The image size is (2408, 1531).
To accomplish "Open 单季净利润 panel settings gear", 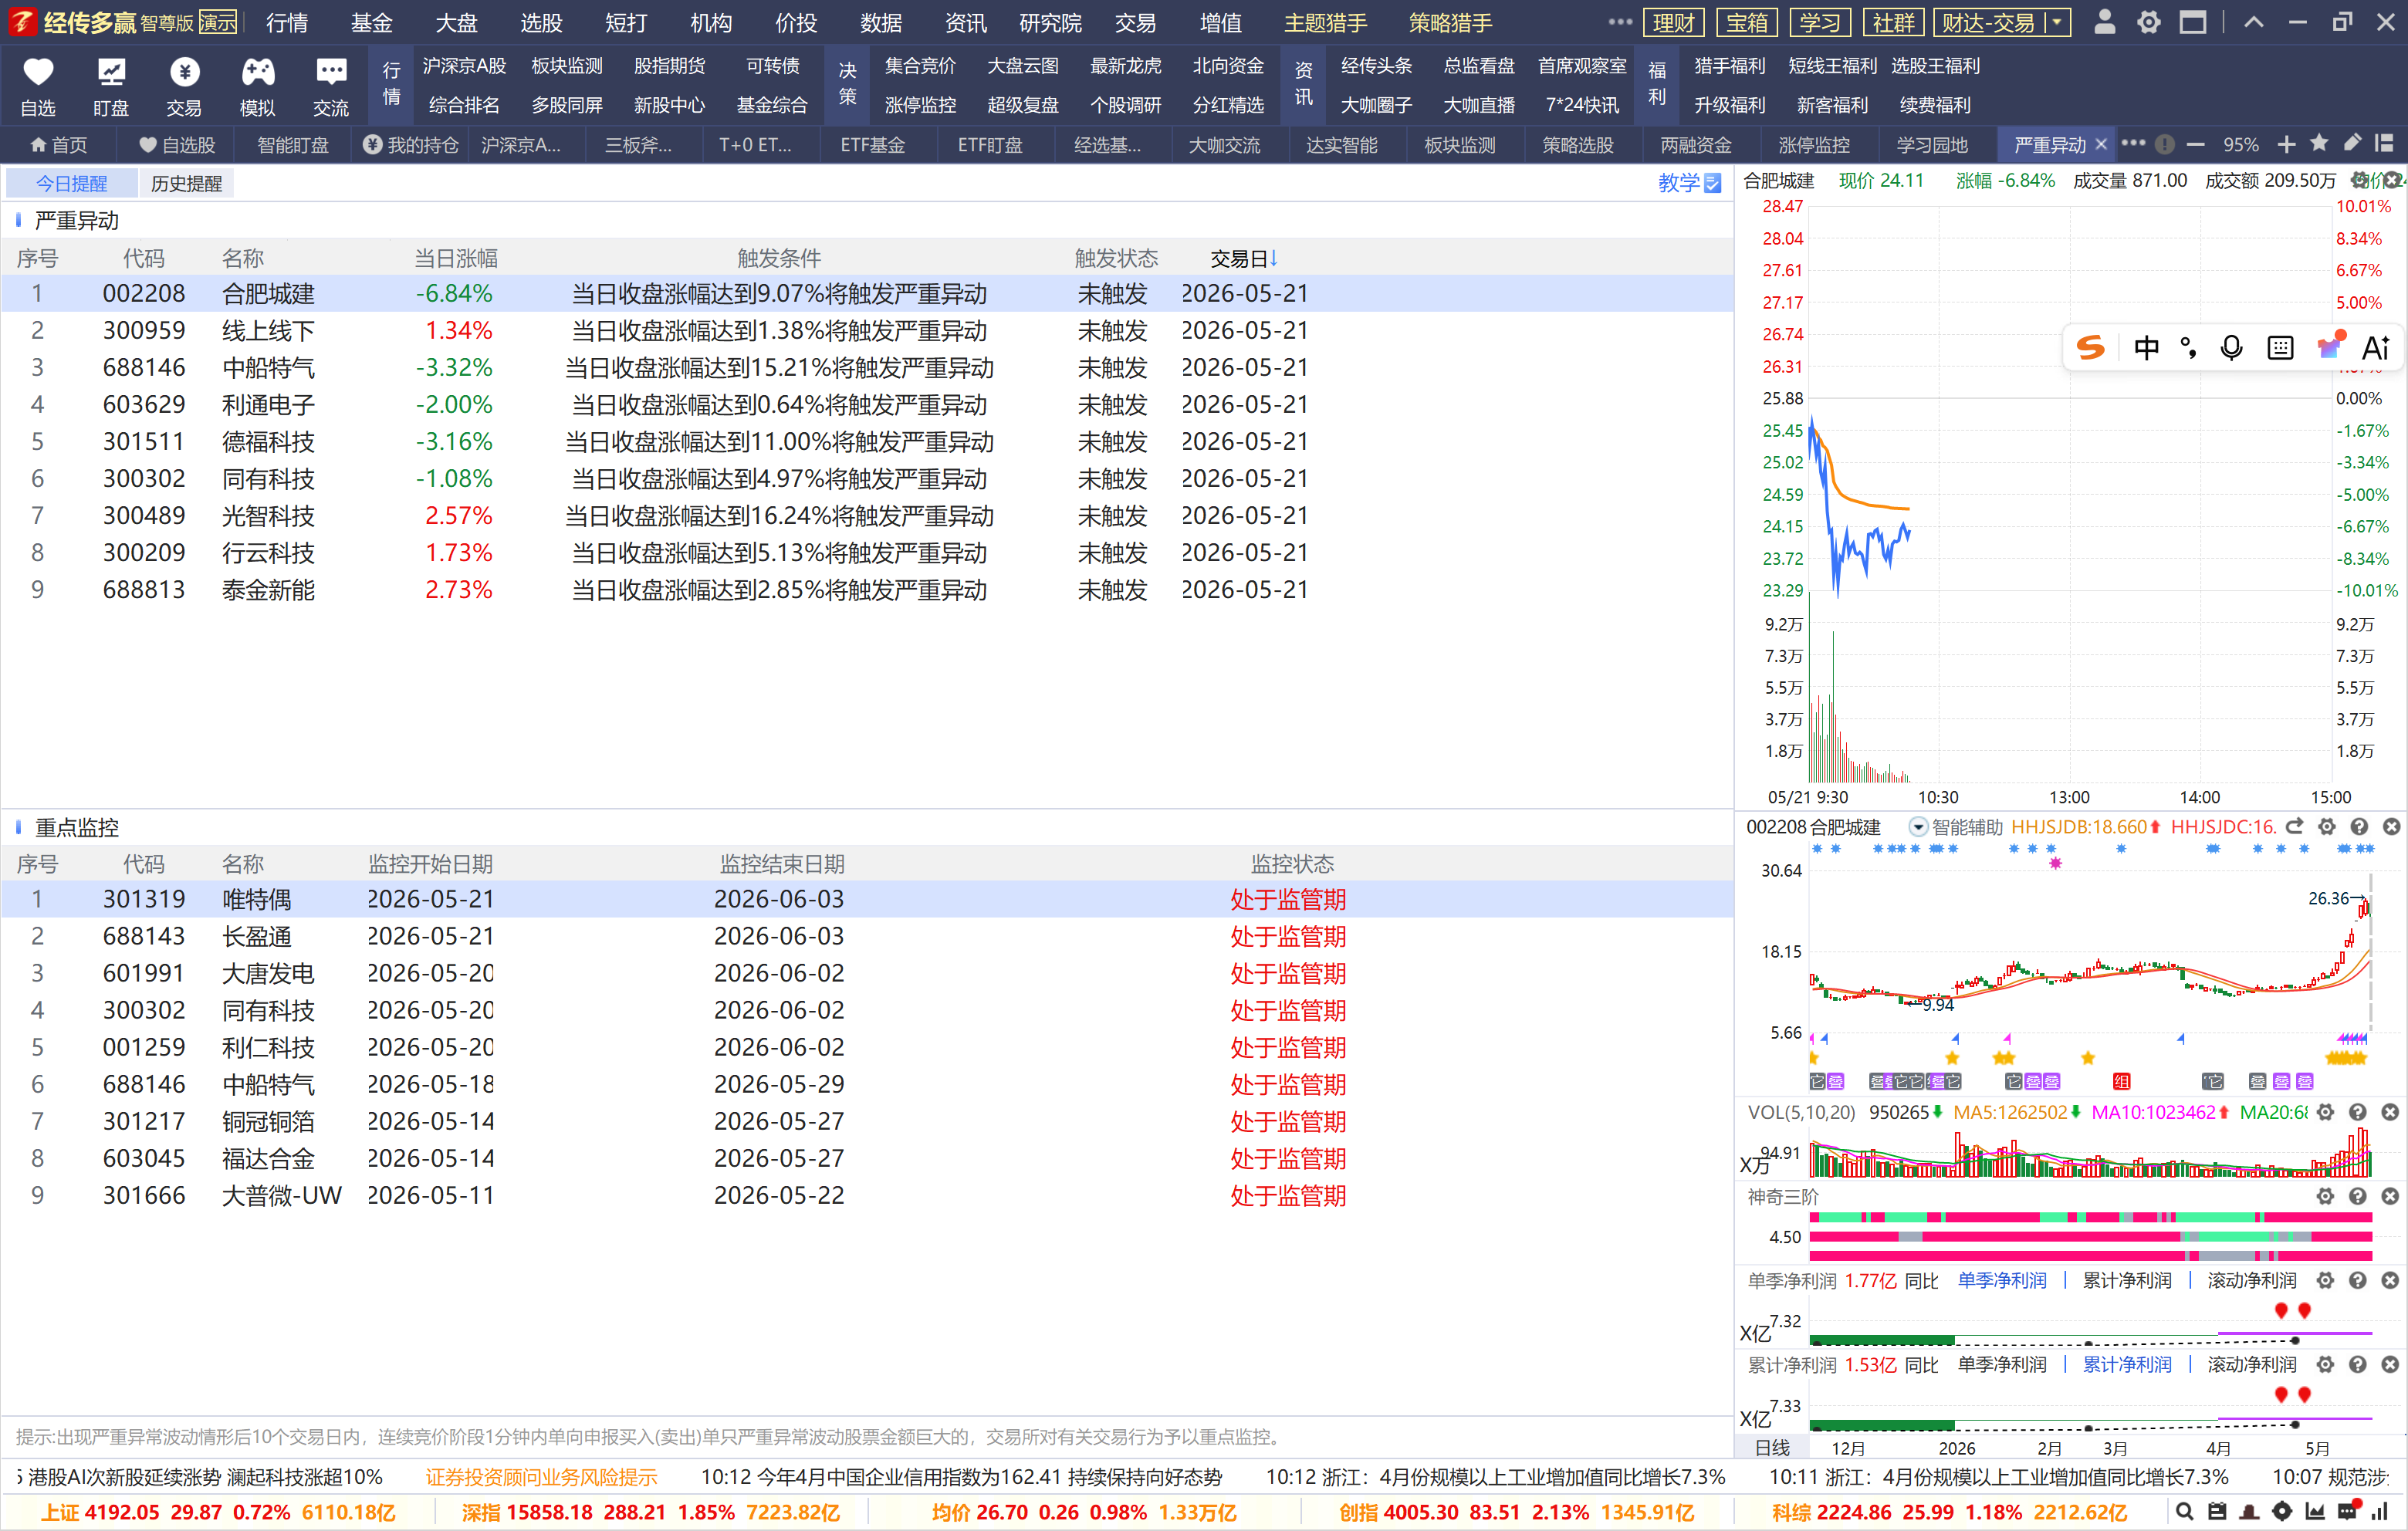I will [2326, 1280].
